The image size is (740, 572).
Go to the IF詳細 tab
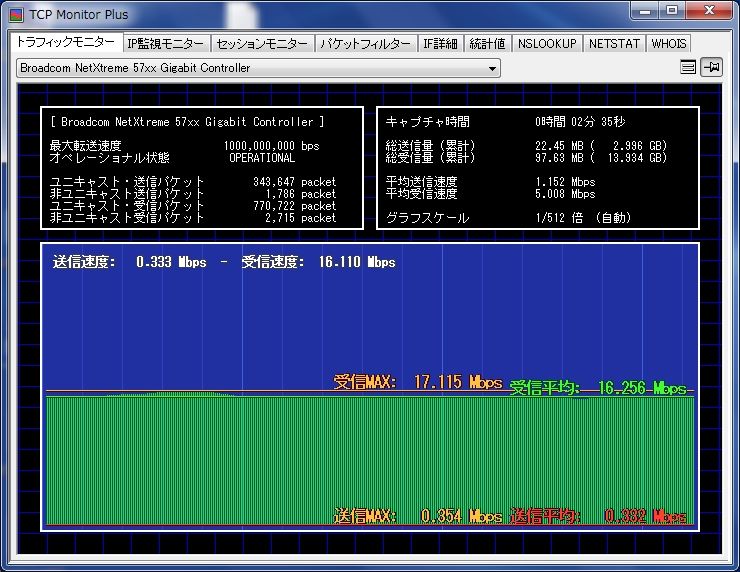440,44
